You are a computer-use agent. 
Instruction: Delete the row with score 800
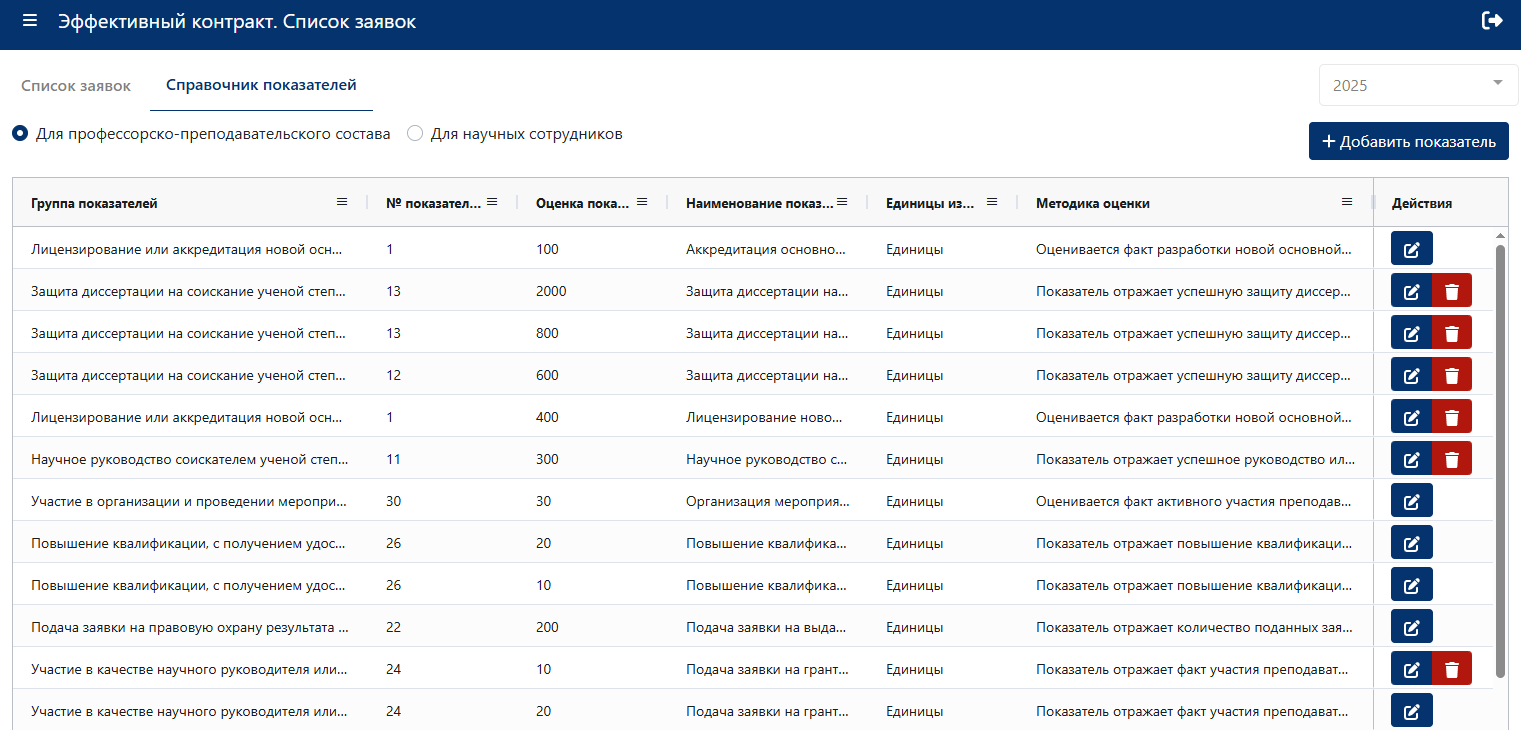[x=1452, y=334]
